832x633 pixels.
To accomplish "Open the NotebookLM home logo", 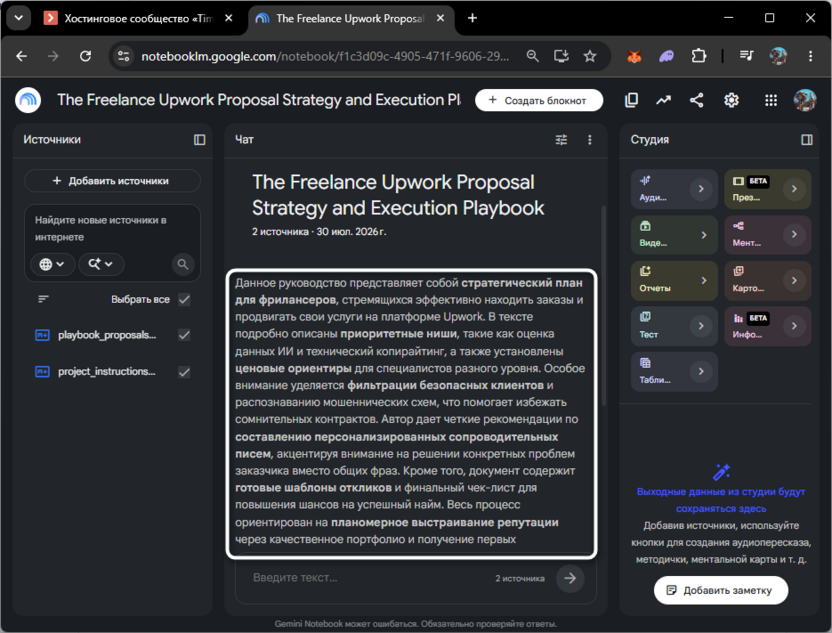I will [x=28, y=100].
